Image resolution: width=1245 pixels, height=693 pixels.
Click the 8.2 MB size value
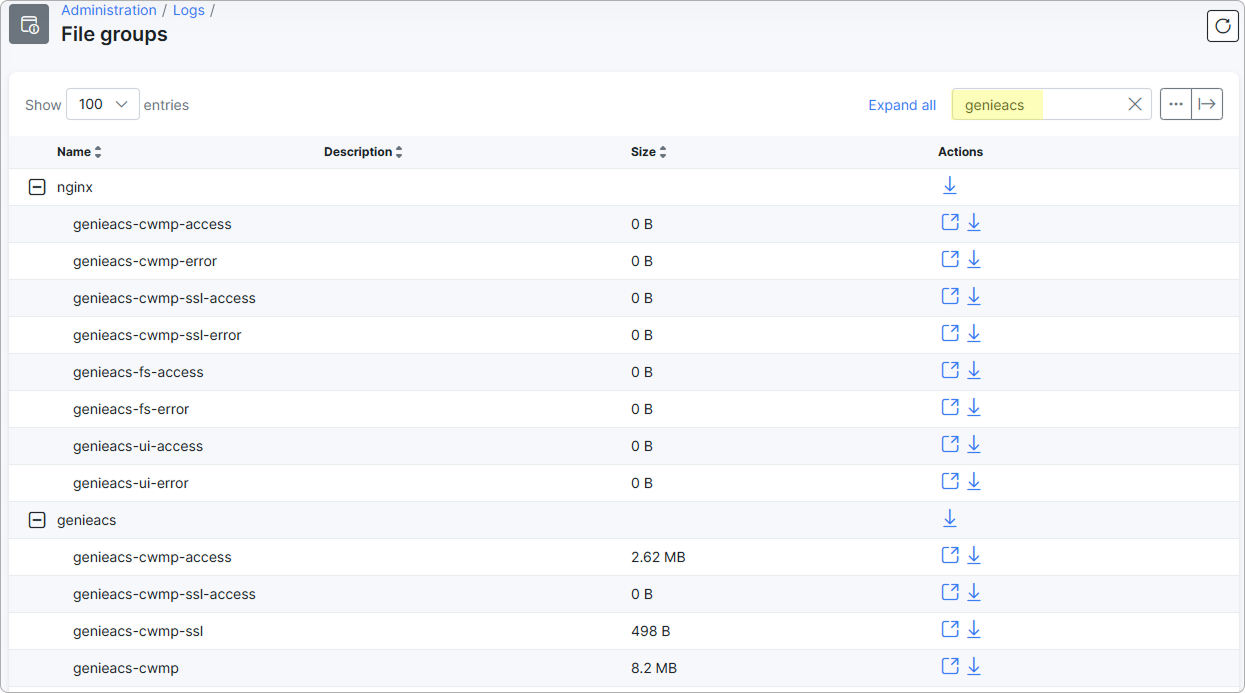654,668
